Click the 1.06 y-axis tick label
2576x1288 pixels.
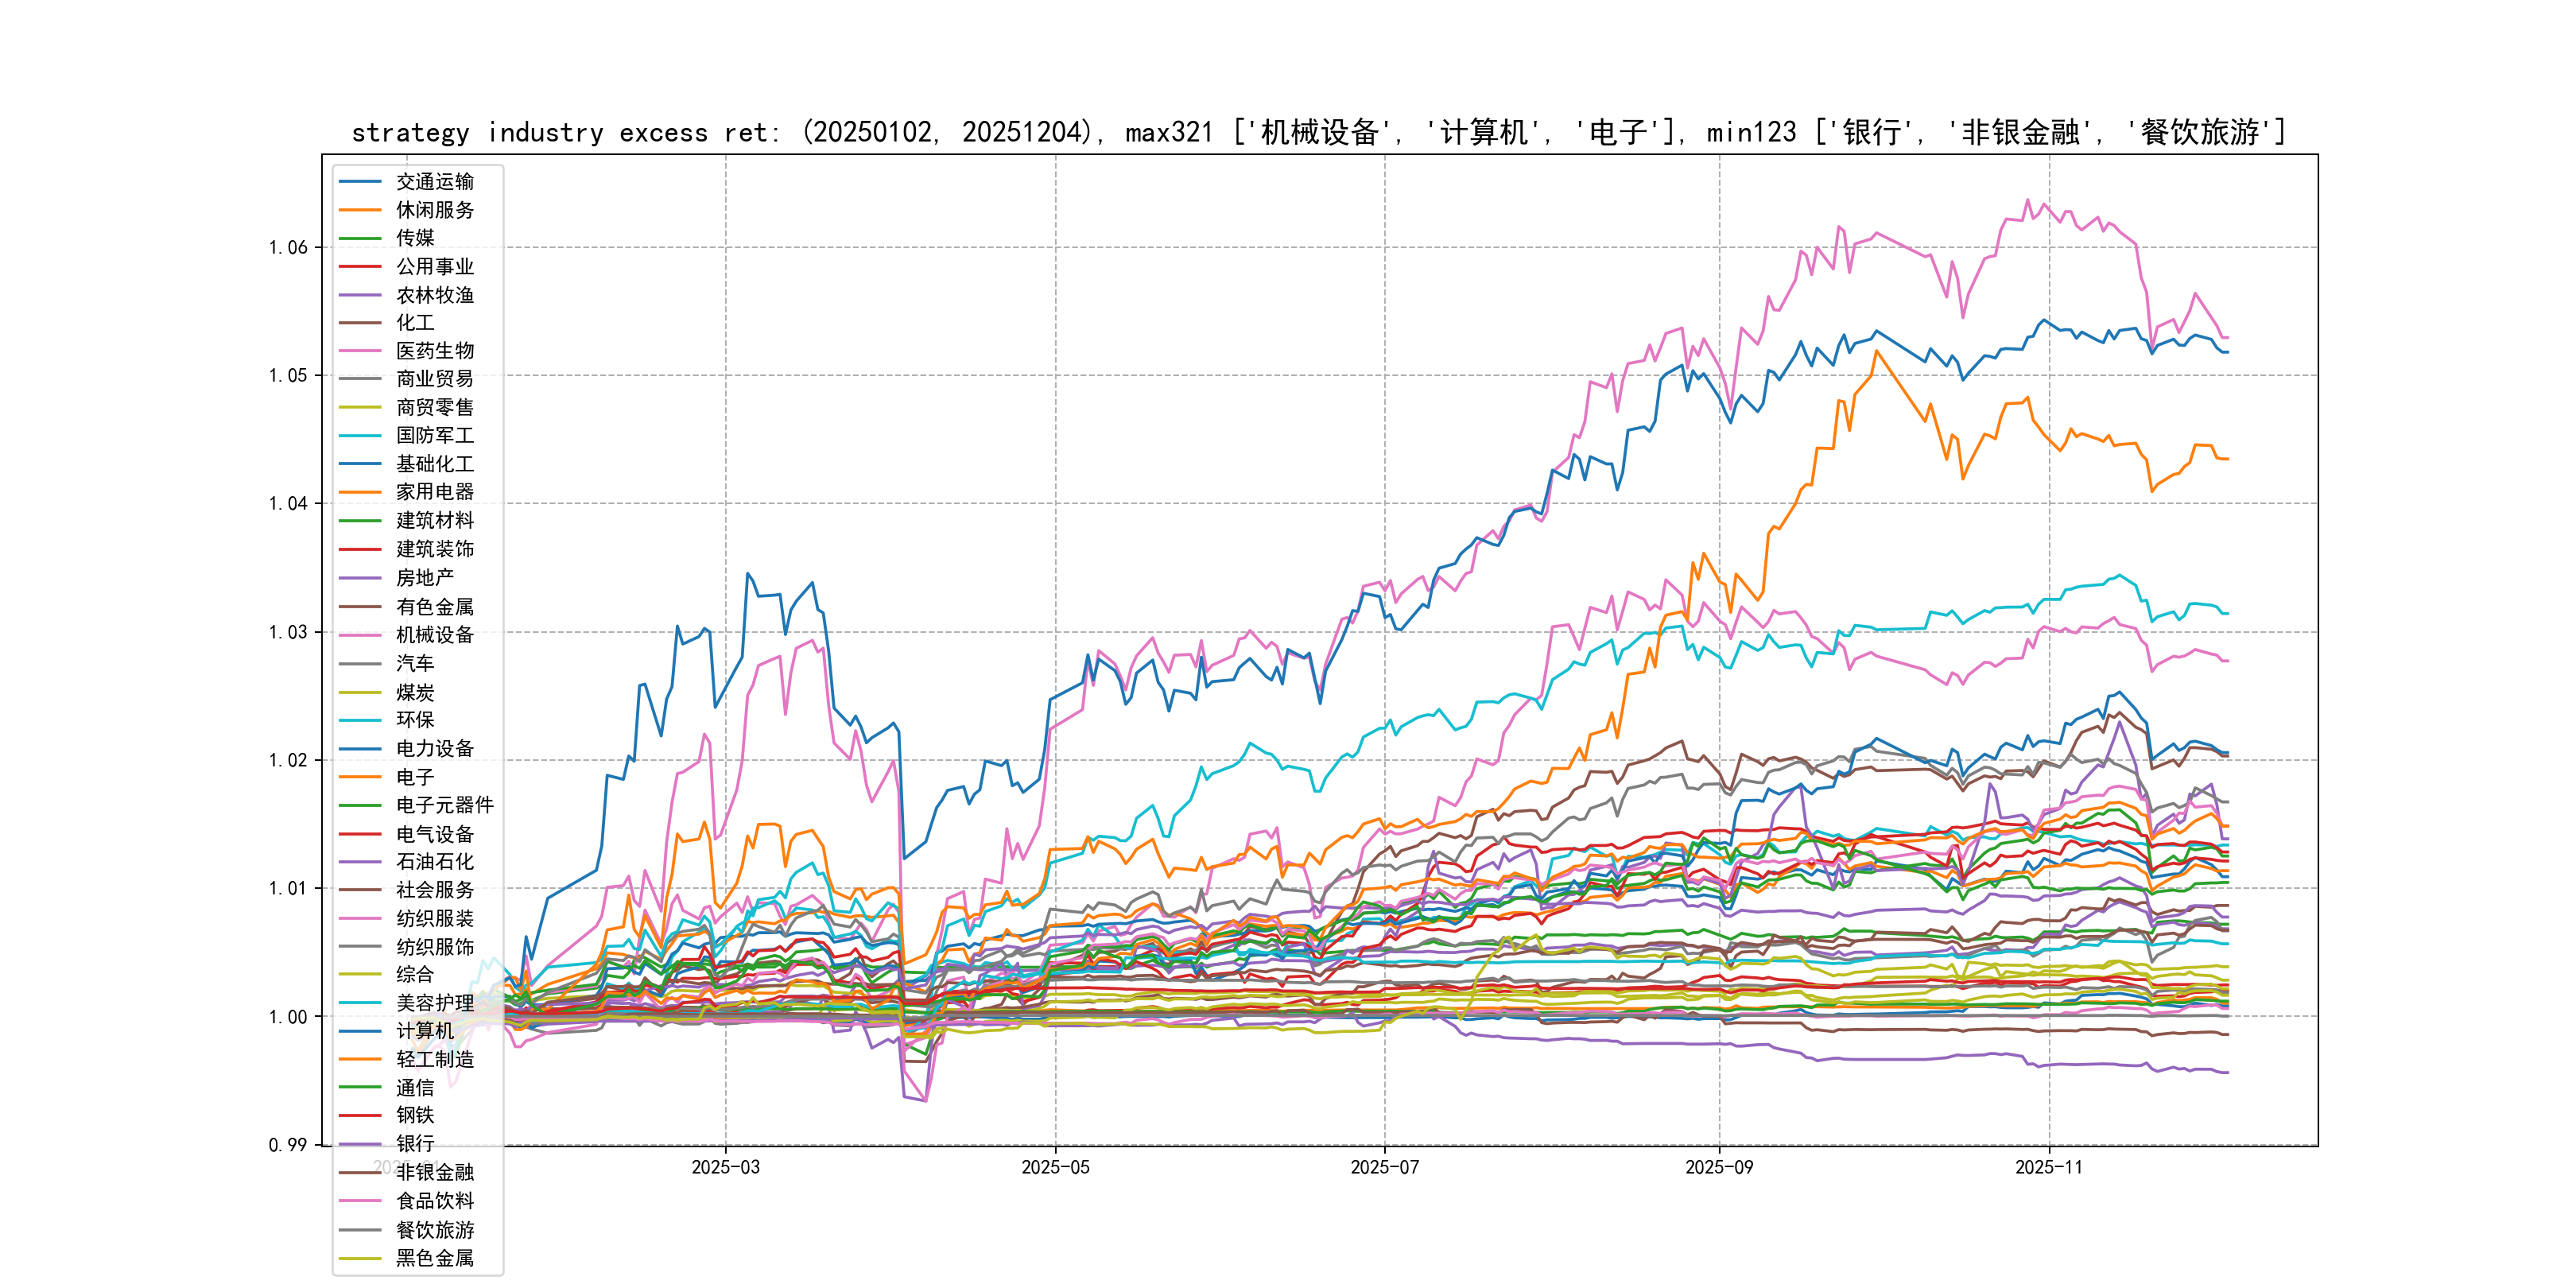click(x=288, y=247)
